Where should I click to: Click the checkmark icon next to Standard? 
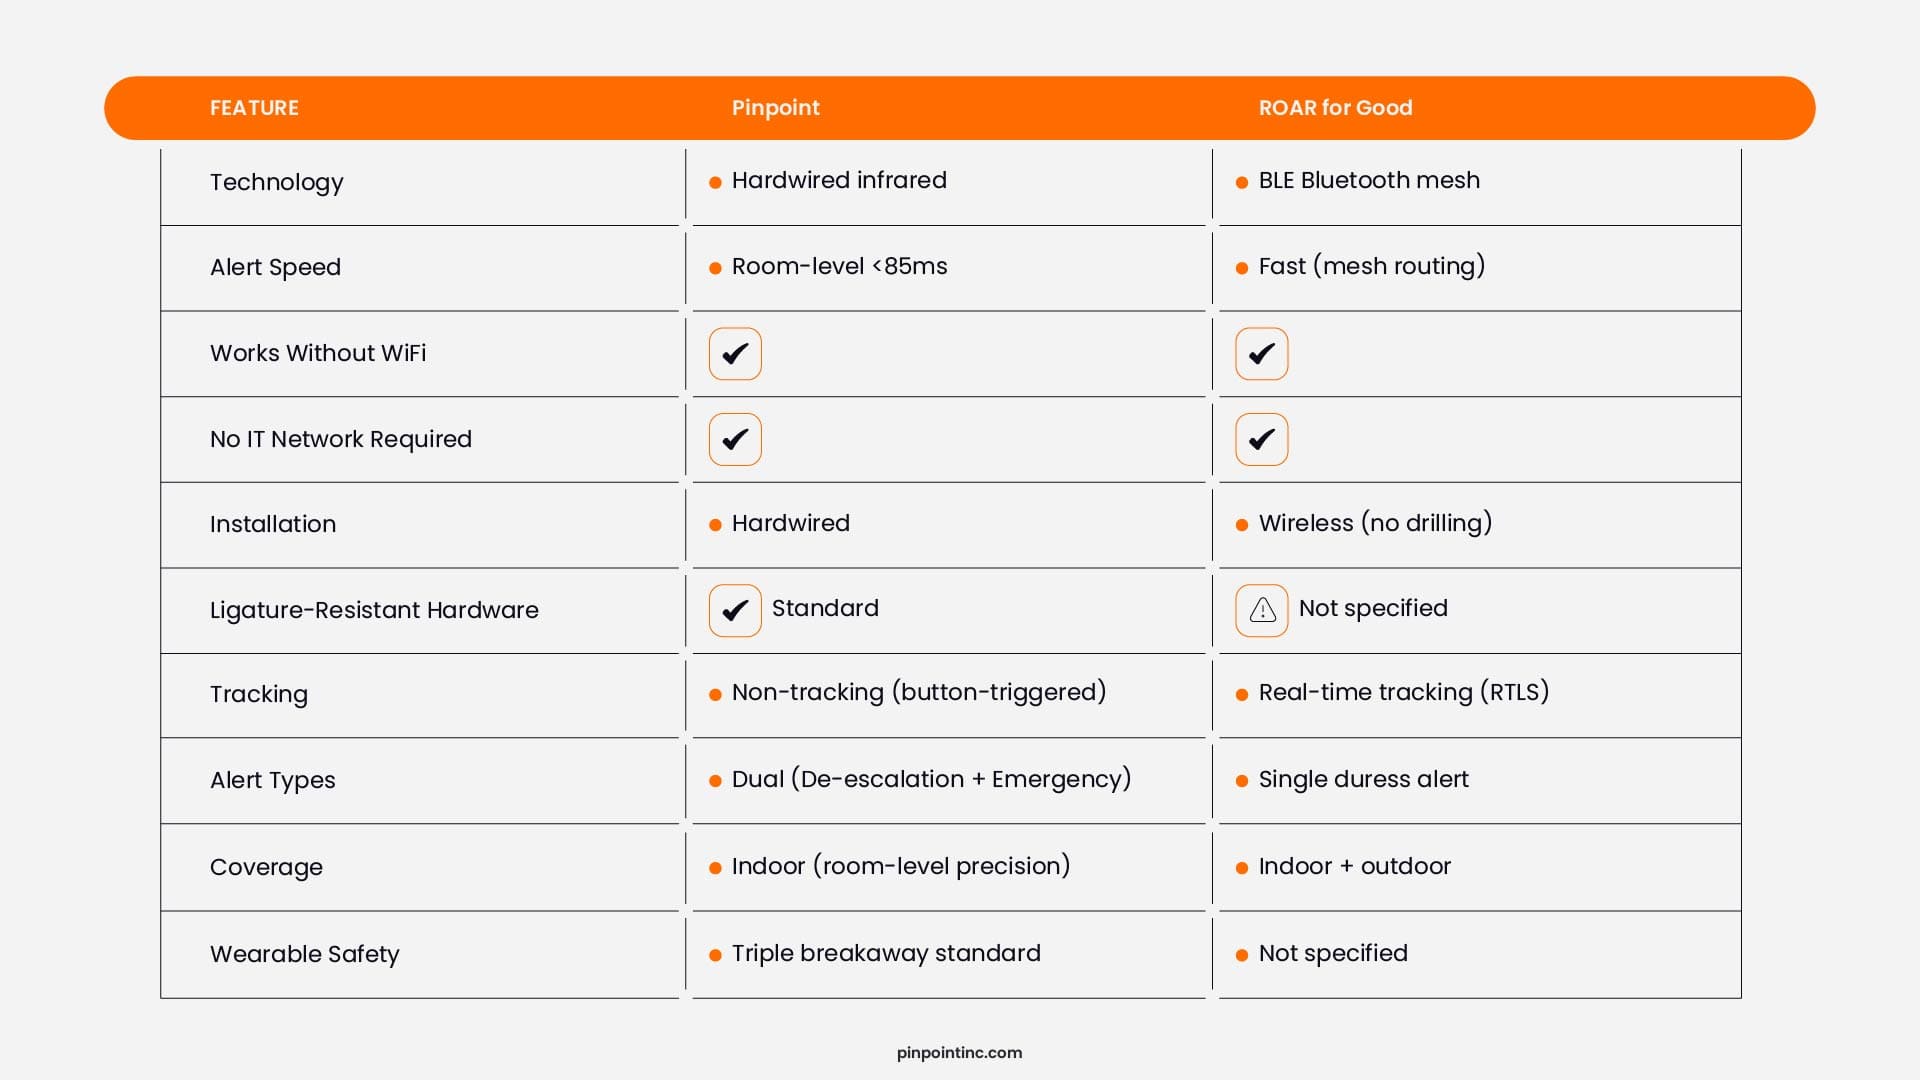click(x=735, y=610)
